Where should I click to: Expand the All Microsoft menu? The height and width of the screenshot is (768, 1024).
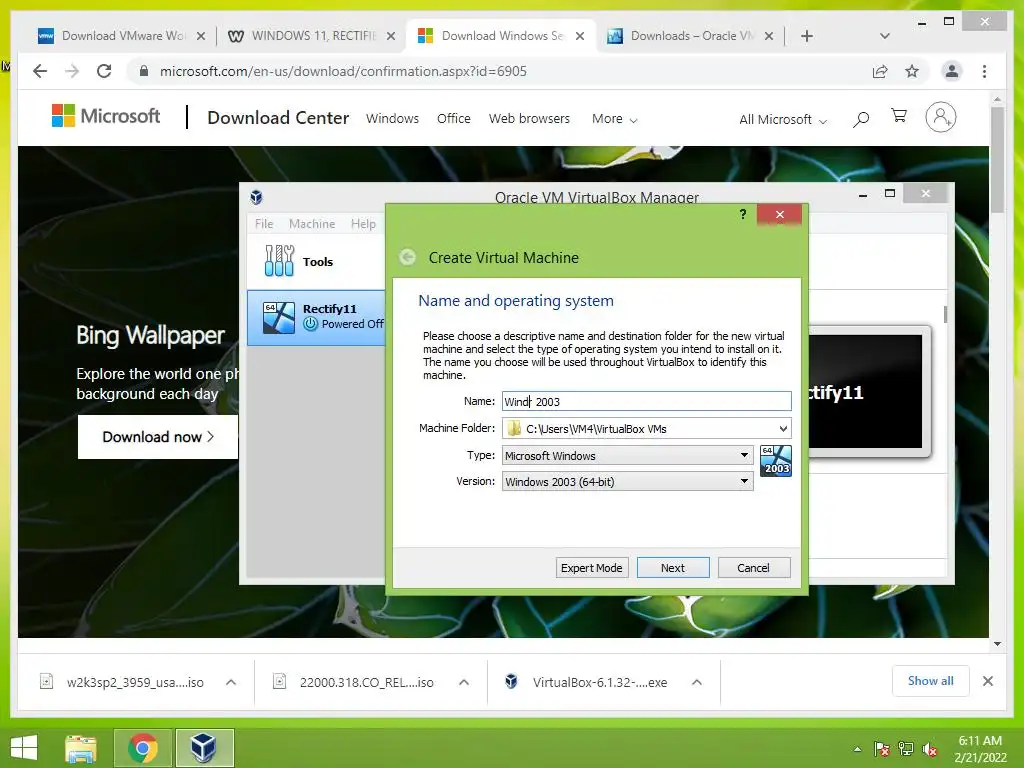782,120
